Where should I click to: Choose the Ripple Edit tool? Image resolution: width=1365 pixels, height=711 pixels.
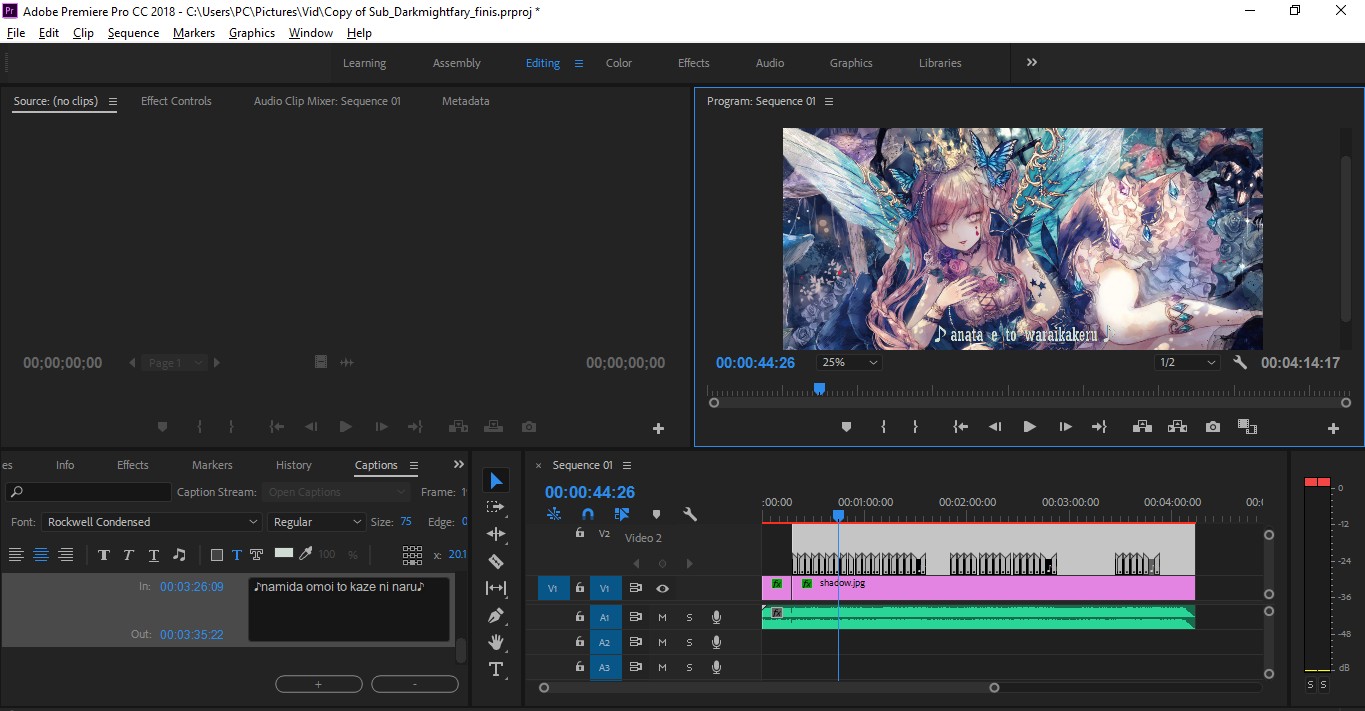point(496,534)
